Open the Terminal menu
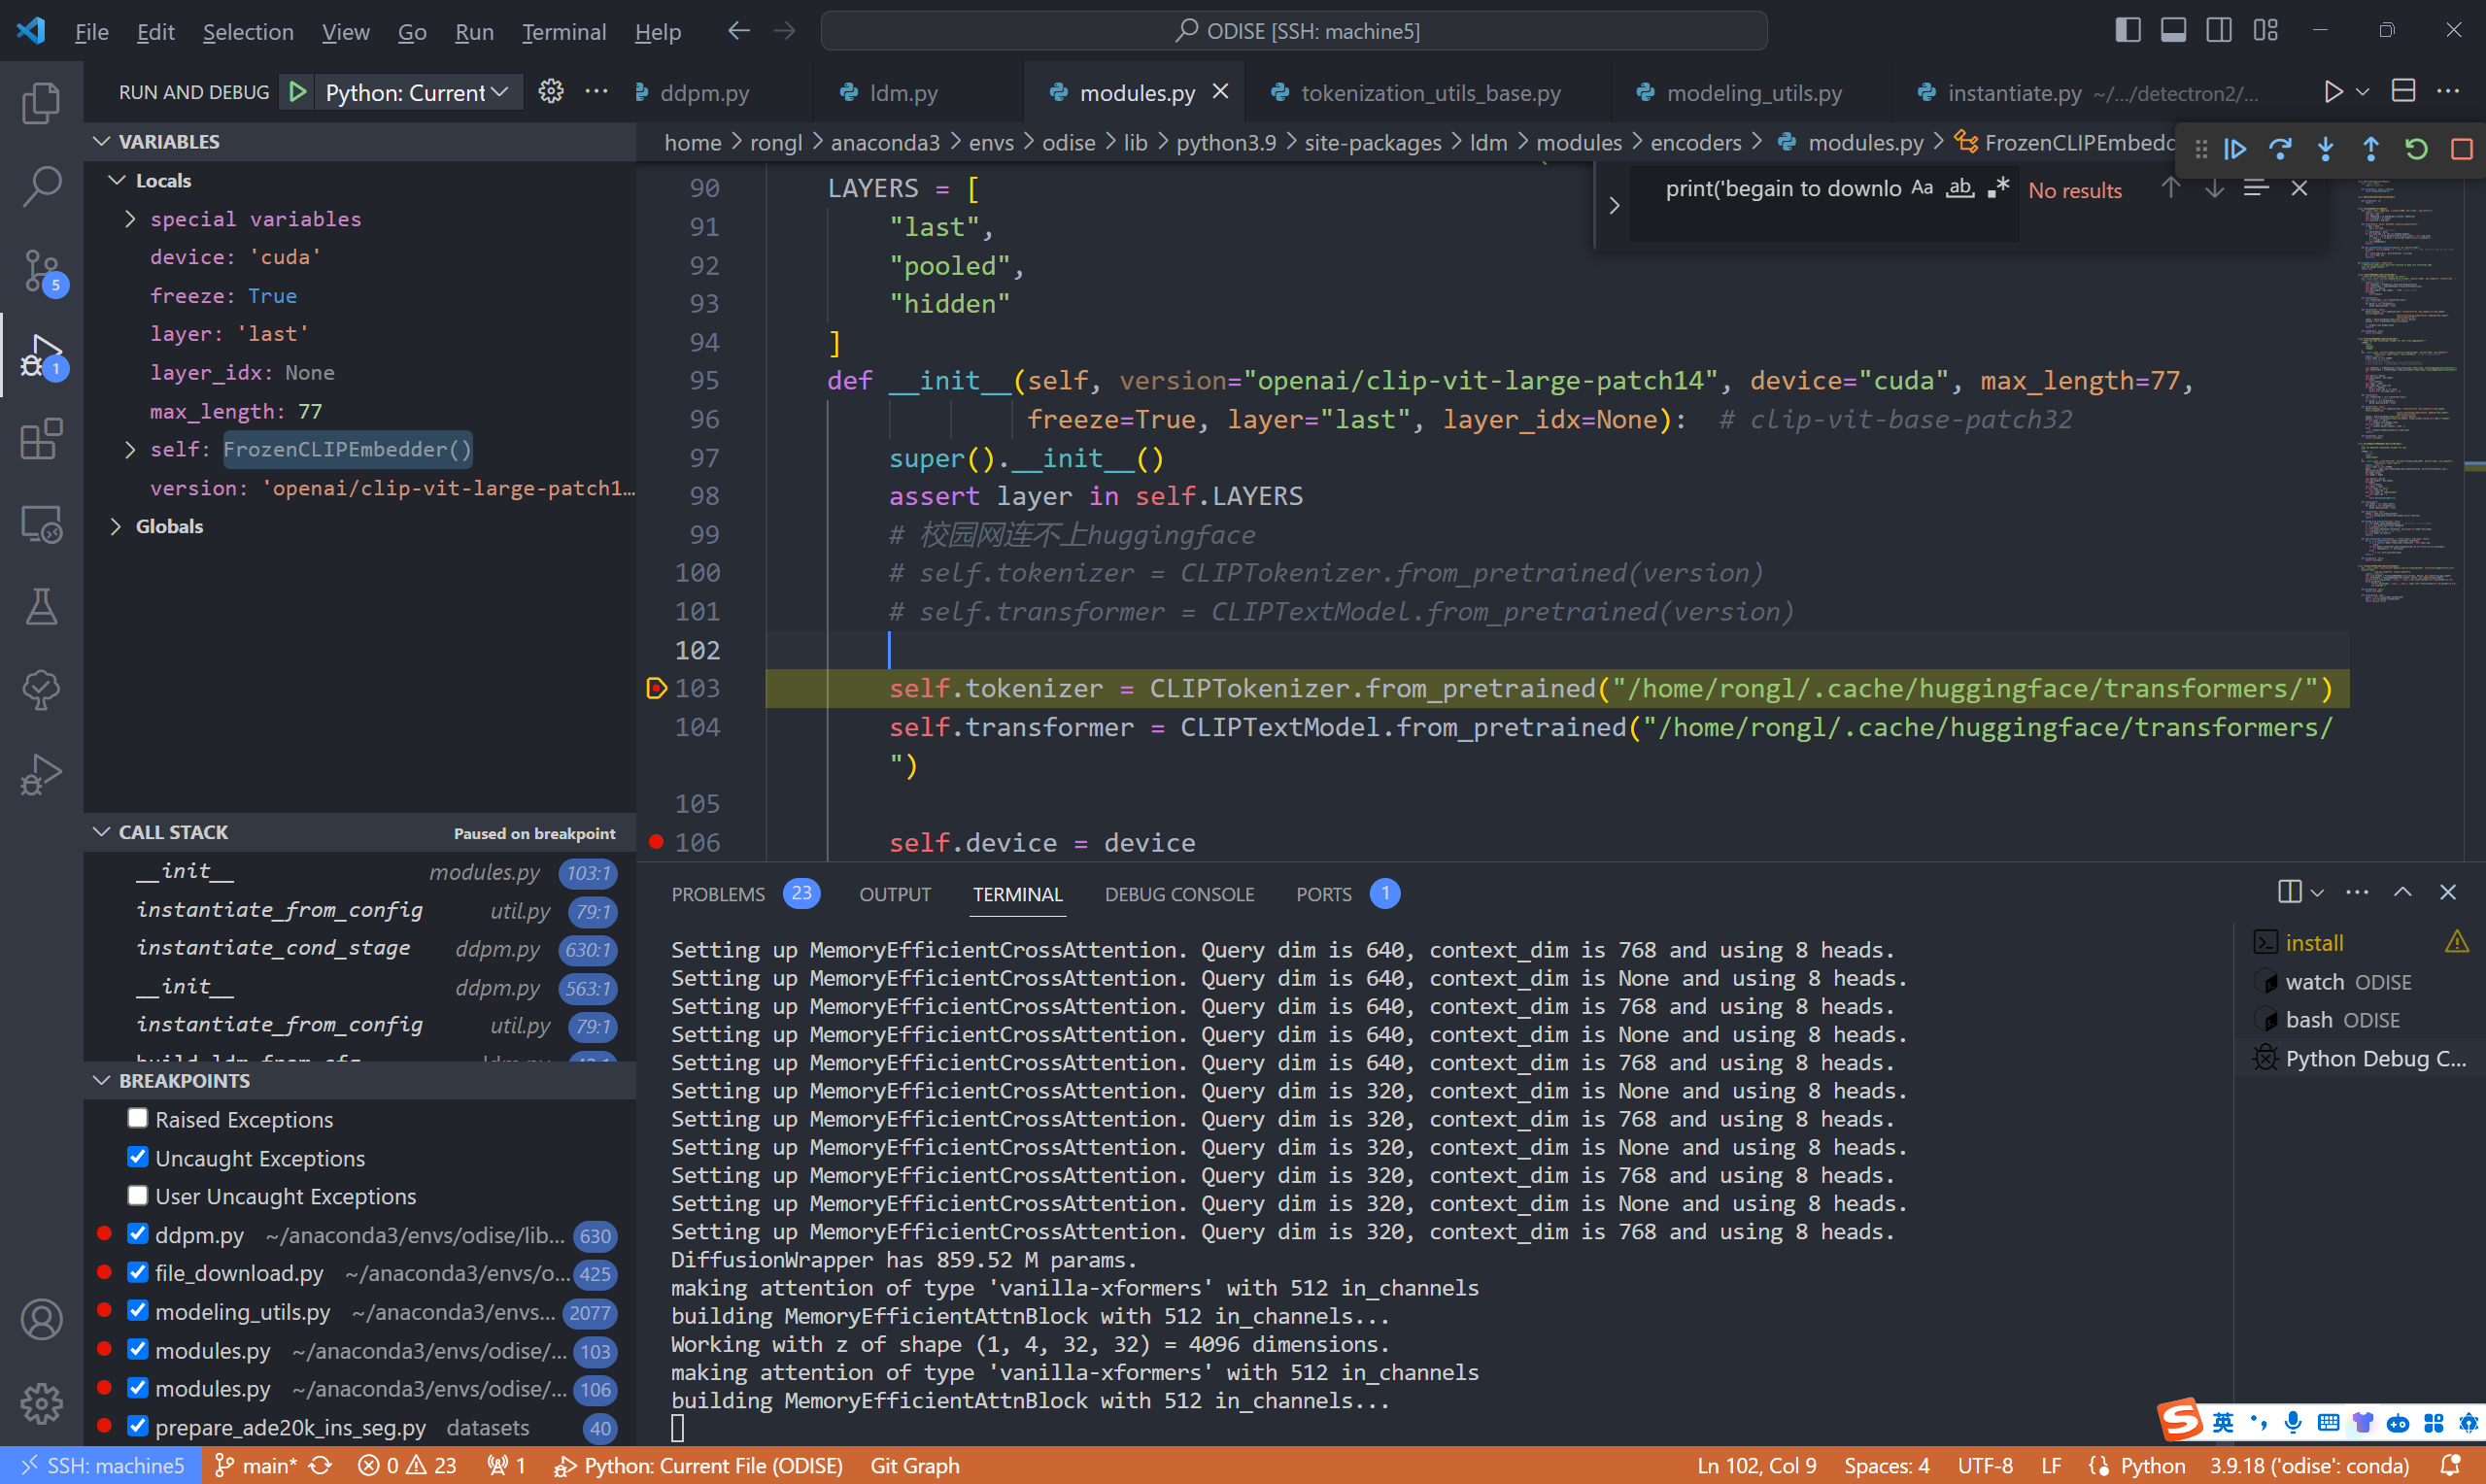 pos(563,32)
